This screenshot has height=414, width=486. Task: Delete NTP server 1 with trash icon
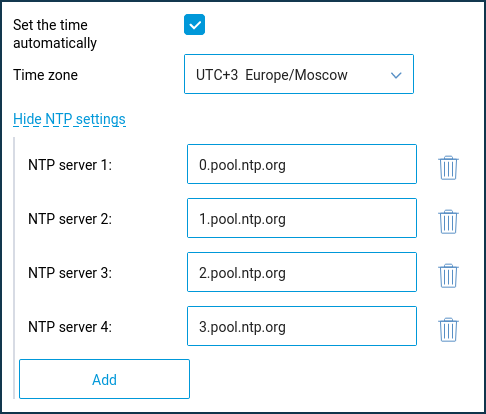click(448, 168)
